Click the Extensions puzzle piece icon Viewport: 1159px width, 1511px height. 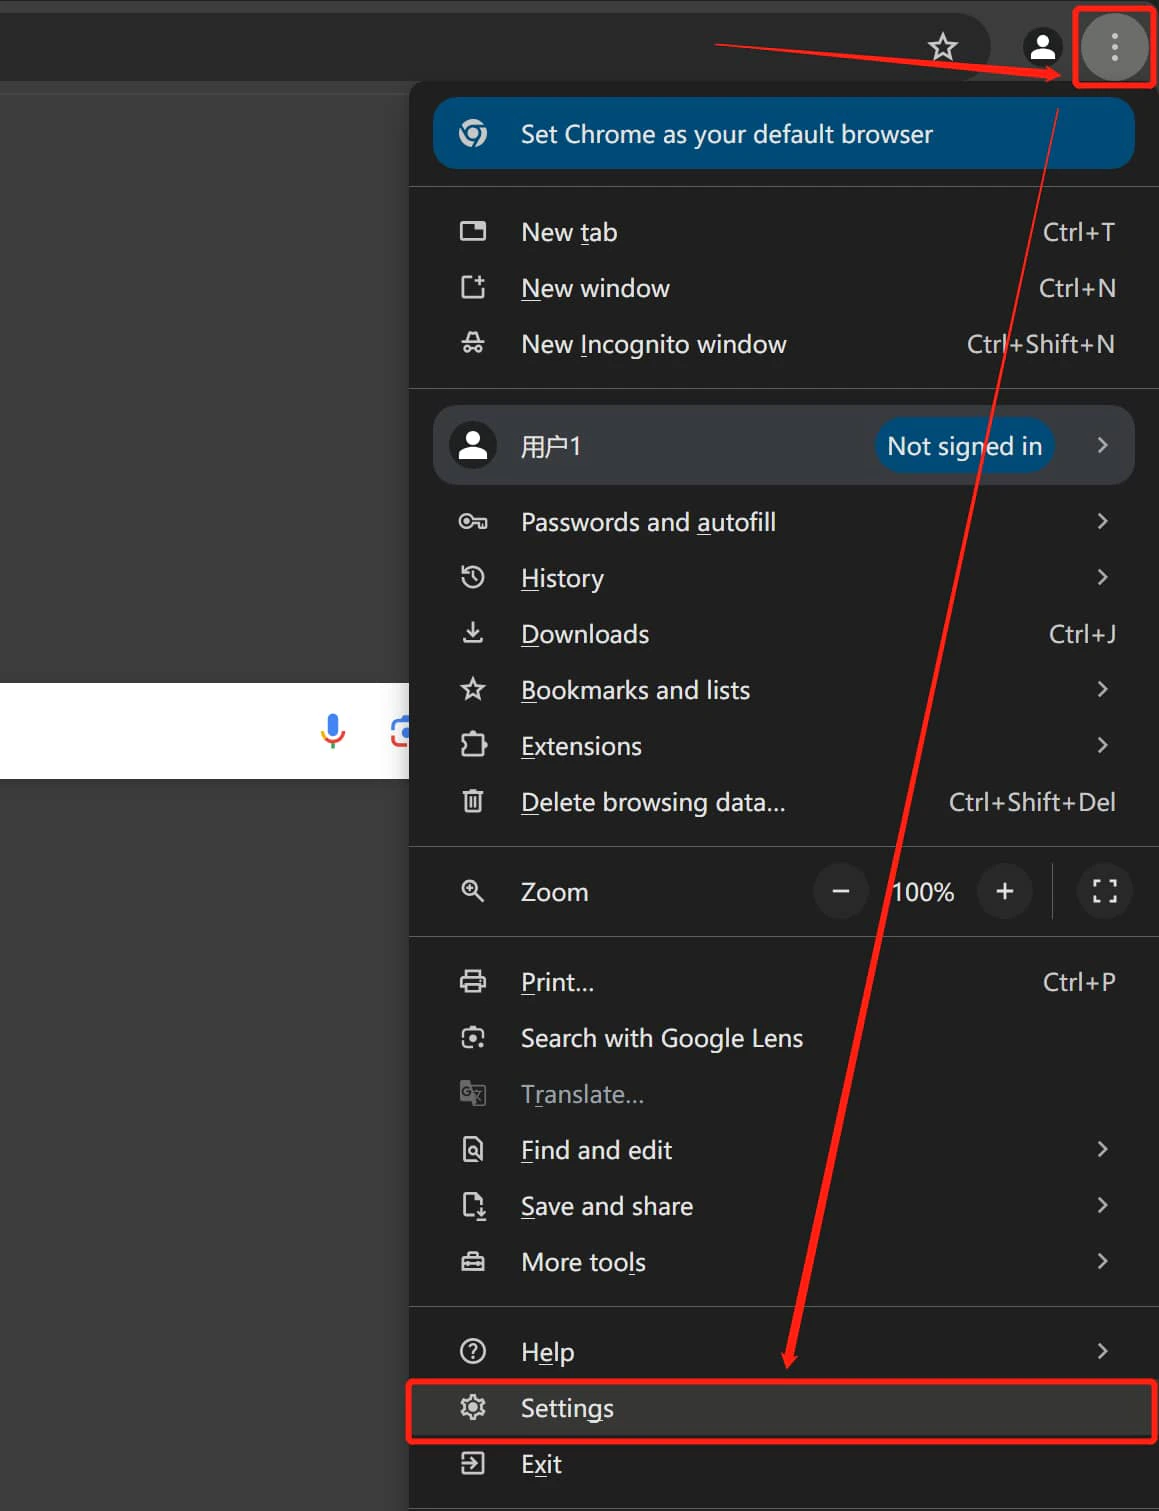473,745
